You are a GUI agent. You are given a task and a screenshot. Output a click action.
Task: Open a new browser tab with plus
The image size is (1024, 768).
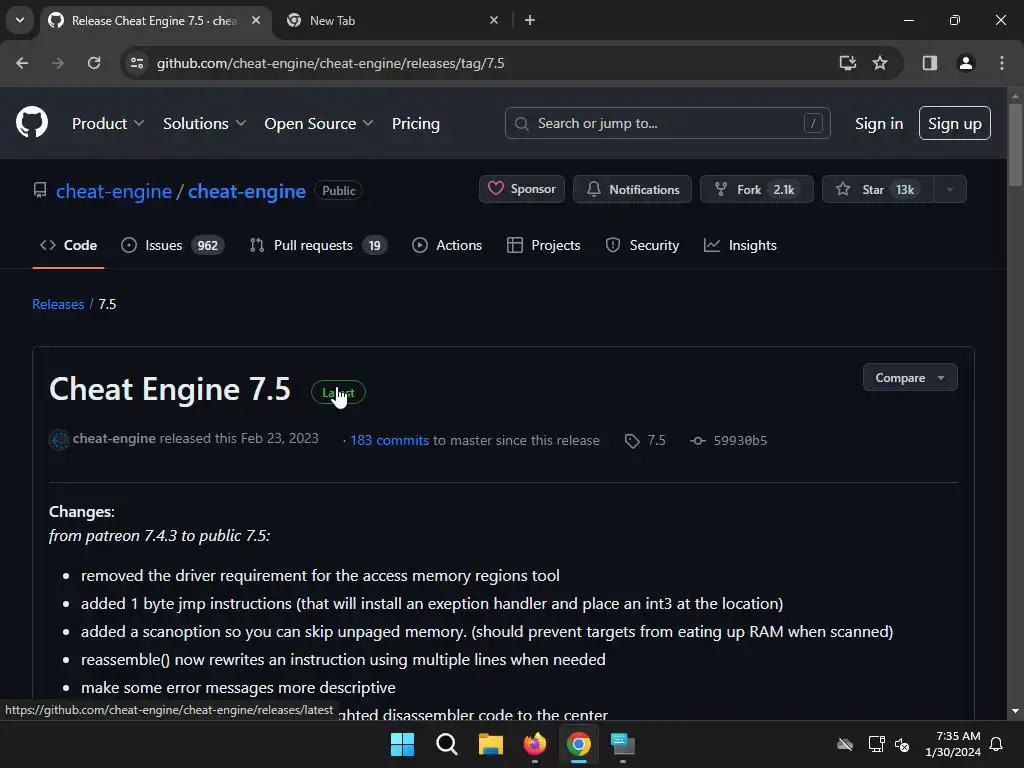(x=530, y=20)
